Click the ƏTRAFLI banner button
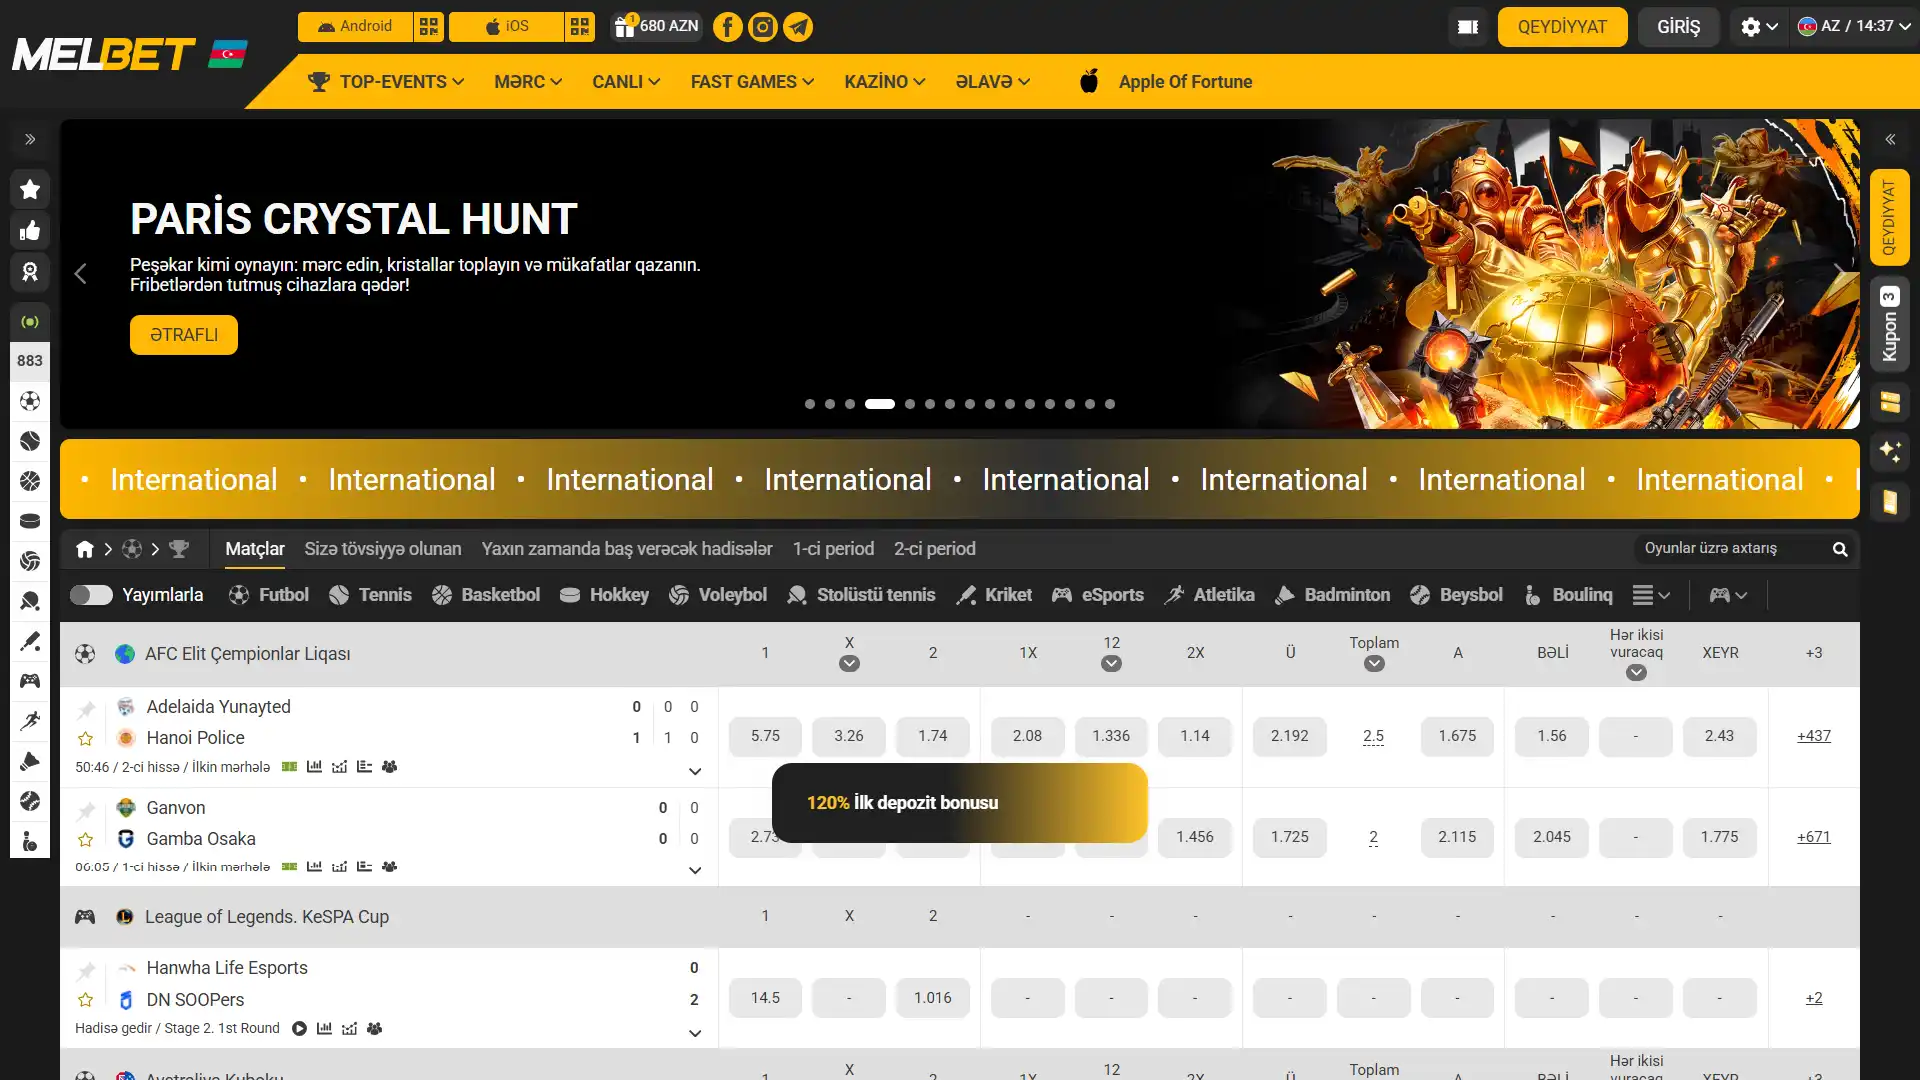Screen dimensions: 1920x1080 184,335
